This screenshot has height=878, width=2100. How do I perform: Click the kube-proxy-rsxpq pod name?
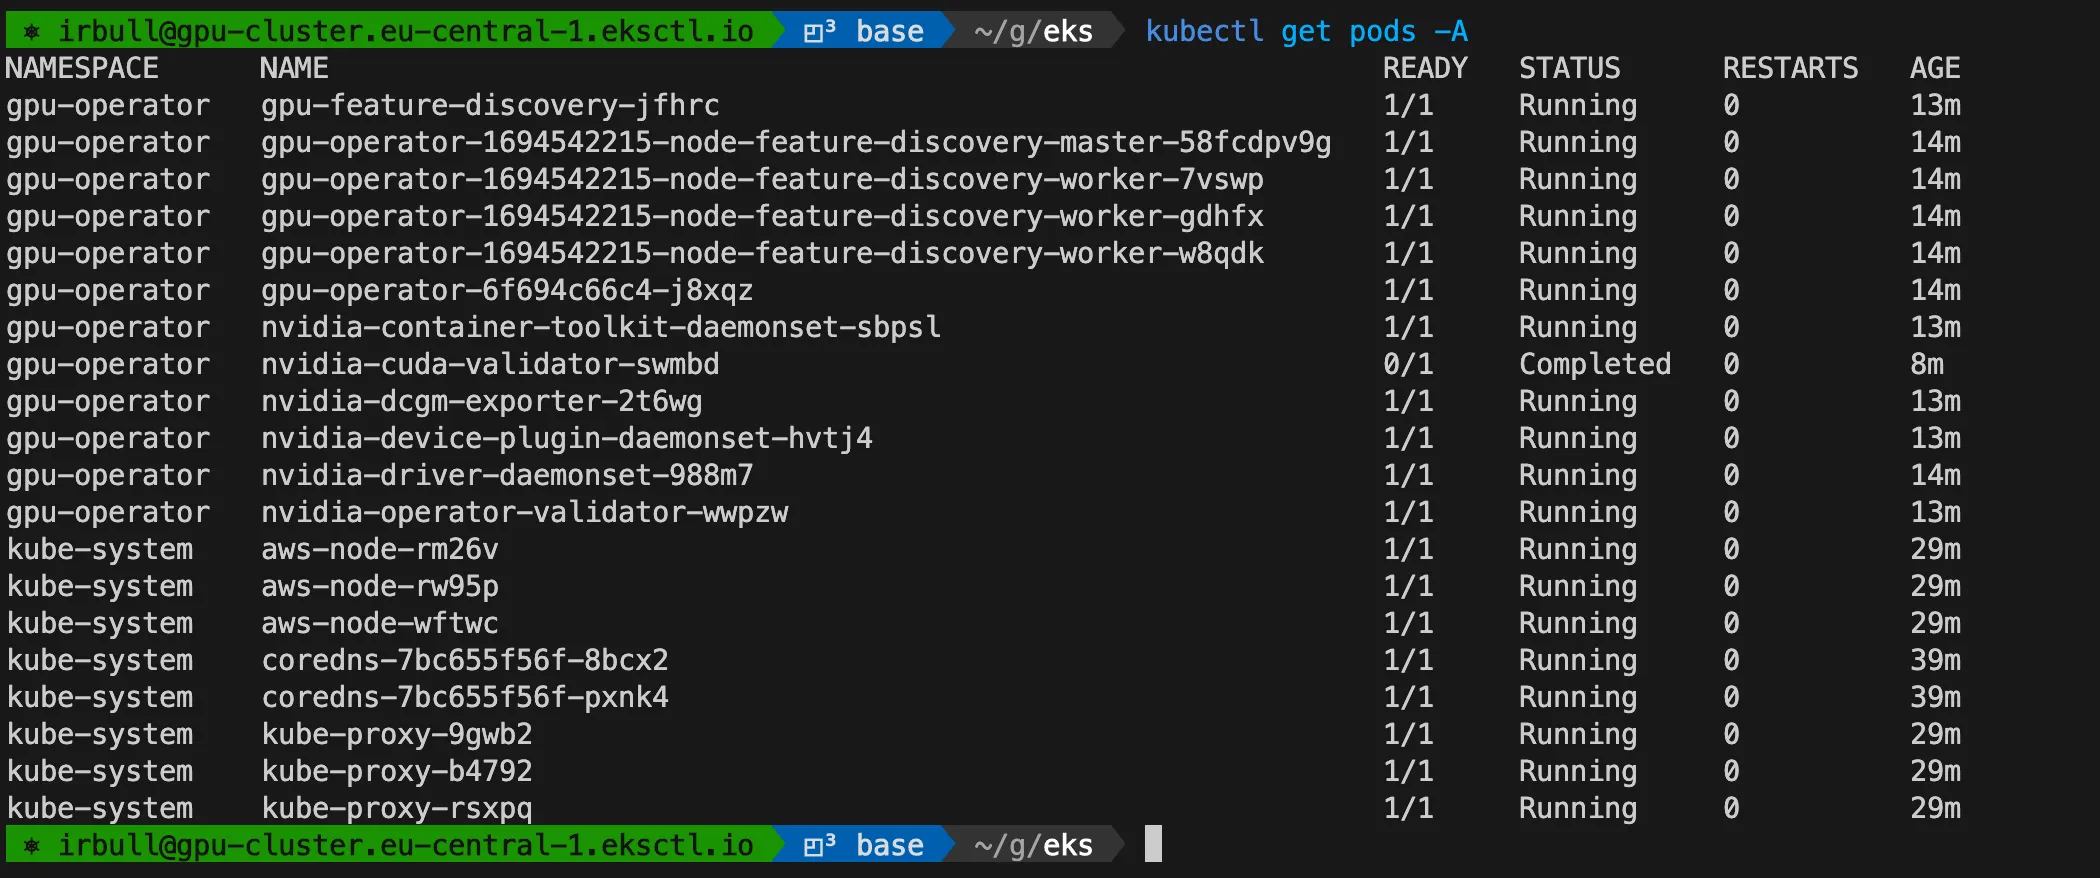tap(397, 808)
